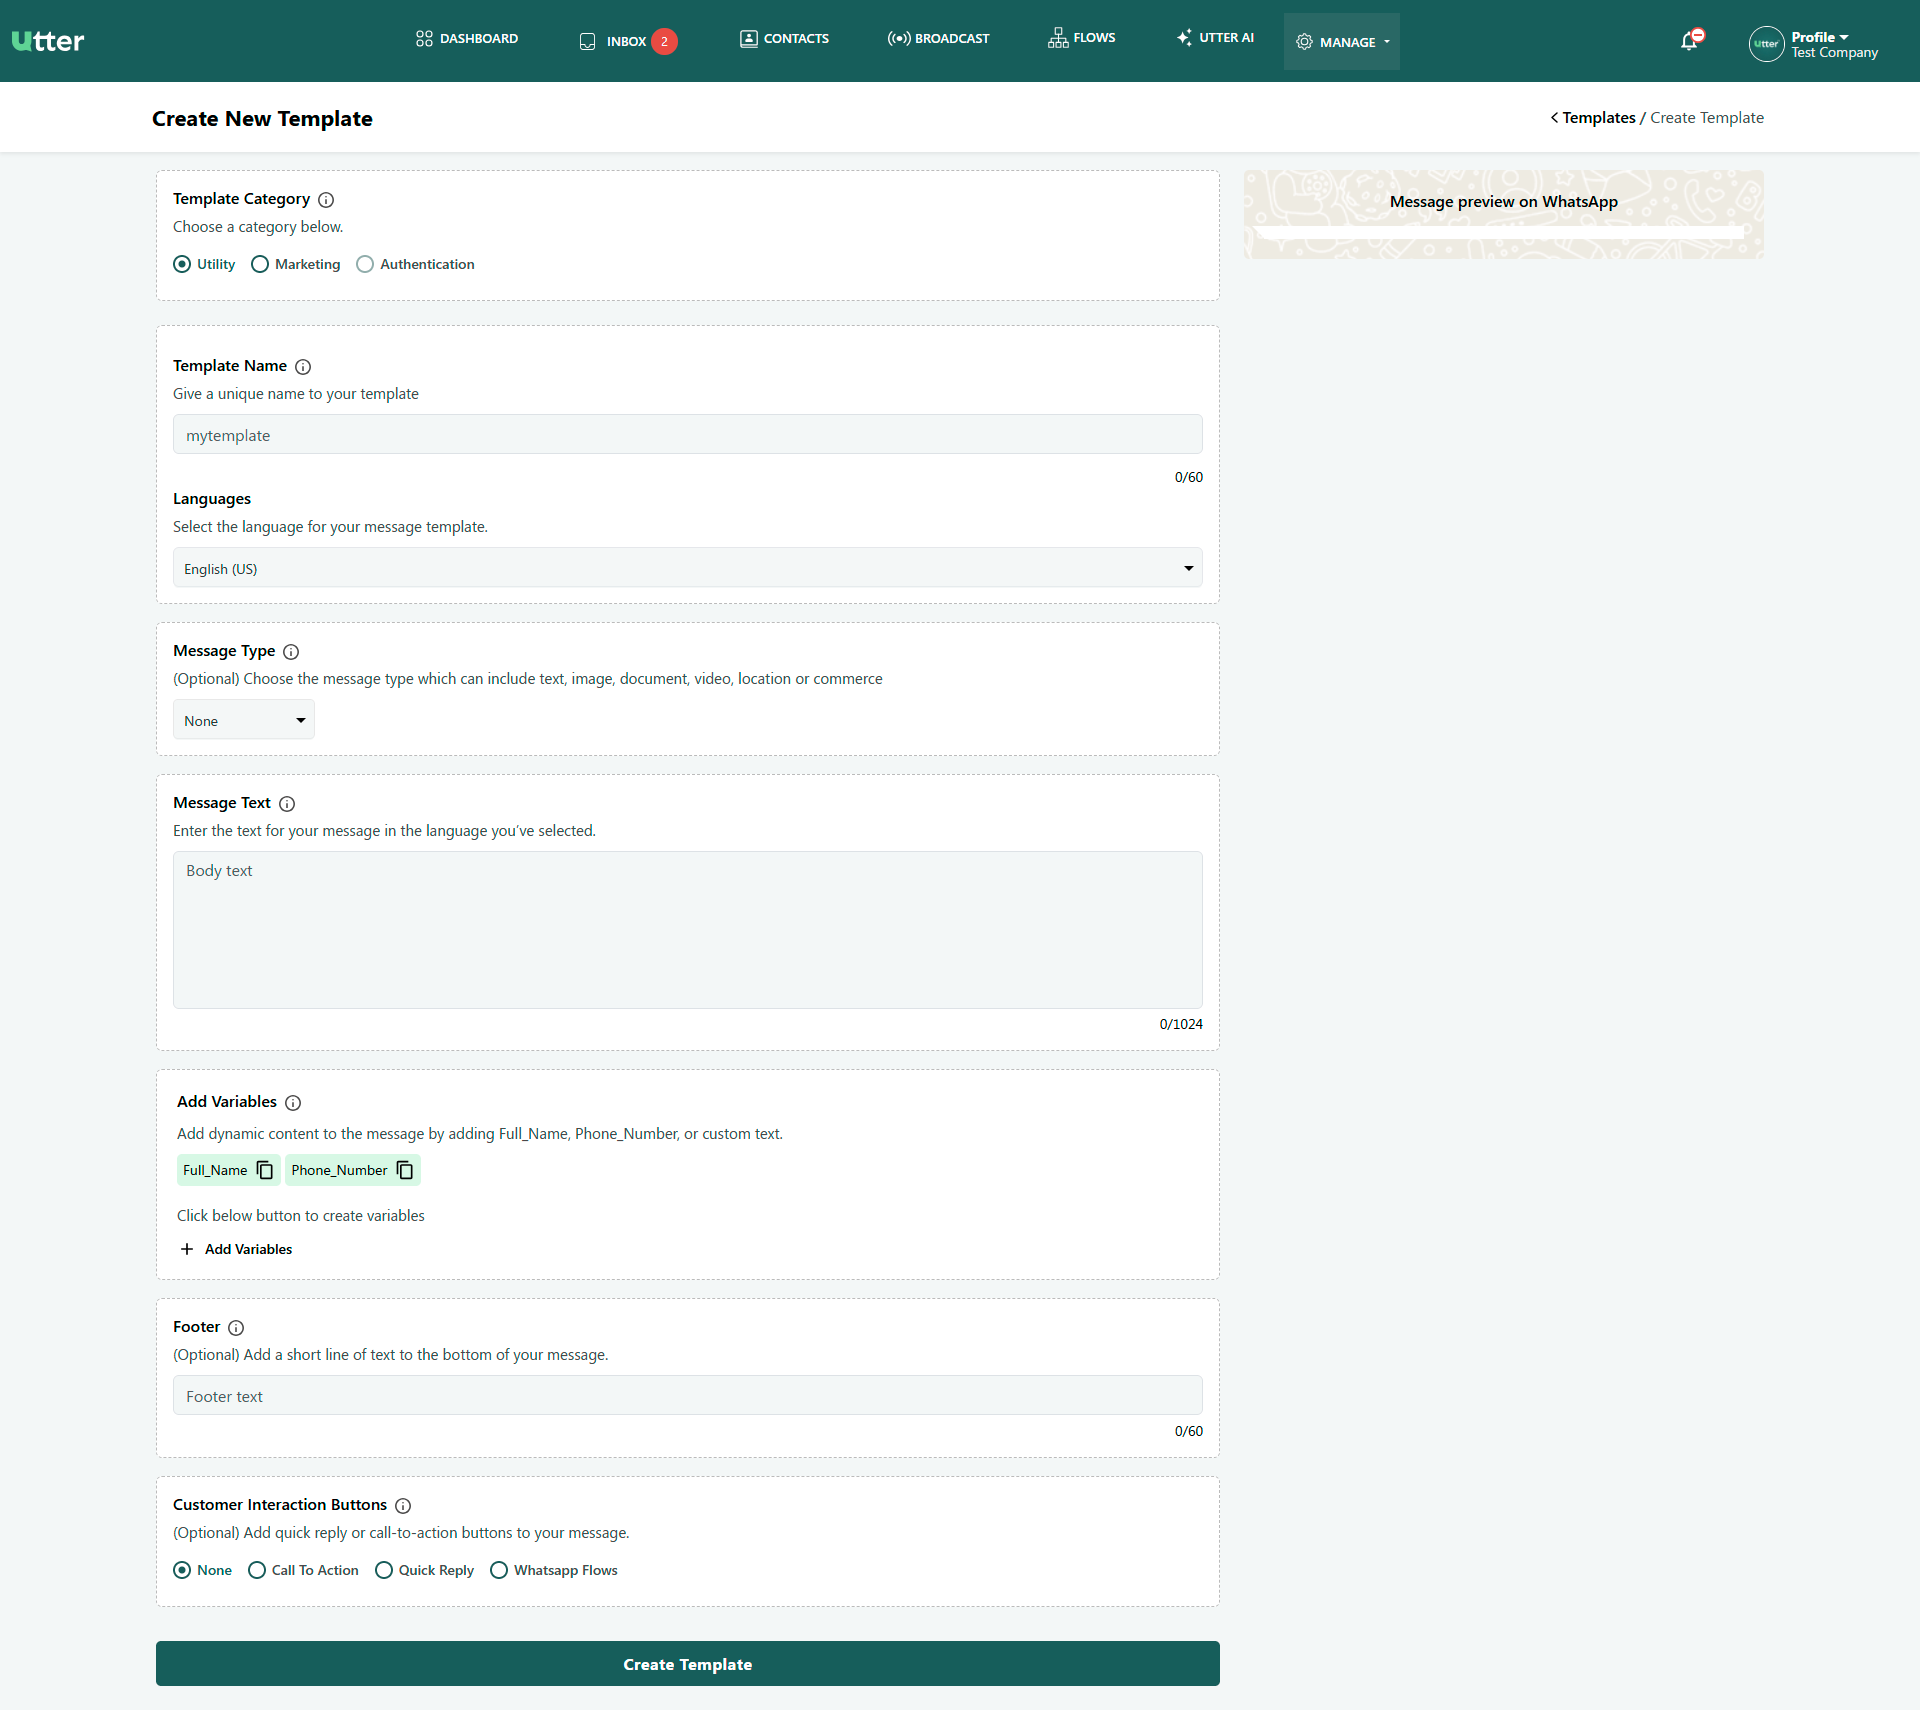
Task: Open the Profile dropdown
Action: click(x=1819, y=37)
